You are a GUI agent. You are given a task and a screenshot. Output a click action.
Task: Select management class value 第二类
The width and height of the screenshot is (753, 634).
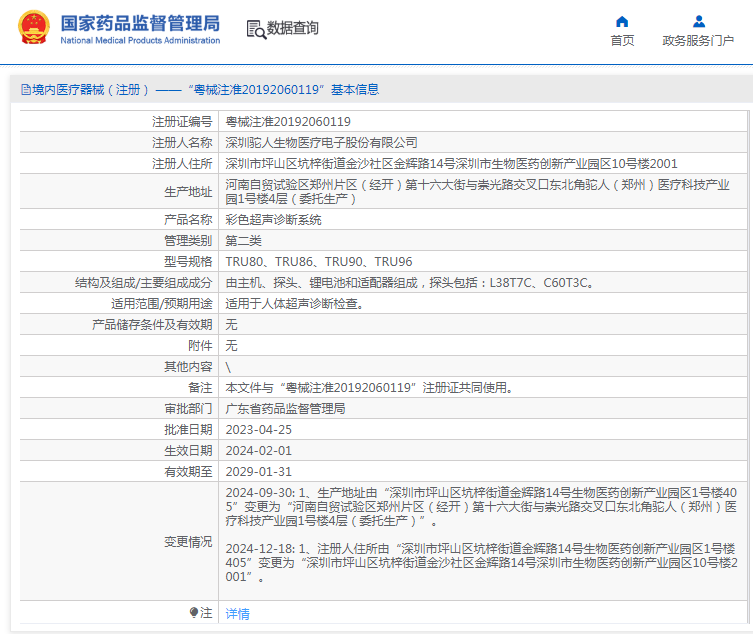[x=243, y=241]
